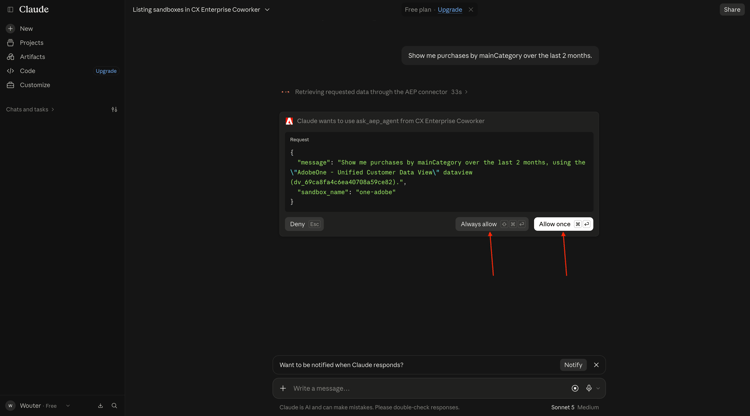Click the Share button
This screenshot has height=416, width=750.
pos(731,10)
